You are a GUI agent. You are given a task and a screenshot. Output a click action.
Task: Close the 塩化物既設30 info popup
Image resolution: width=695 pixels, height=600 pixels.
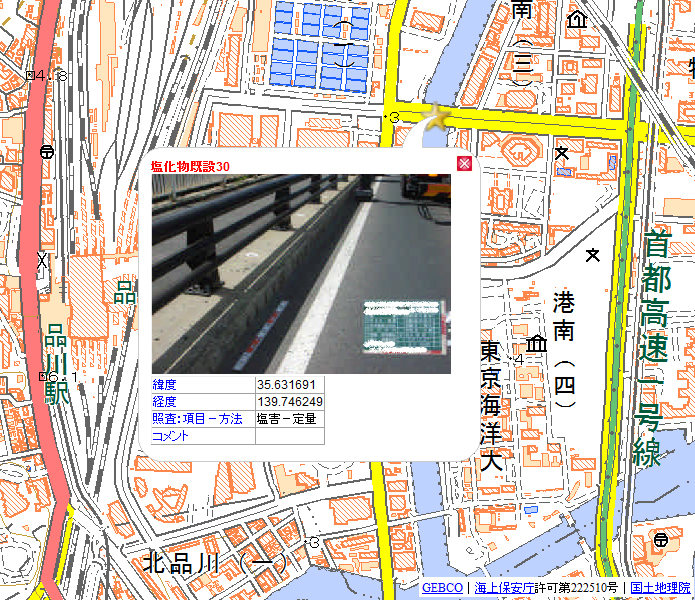click(464, 164)
